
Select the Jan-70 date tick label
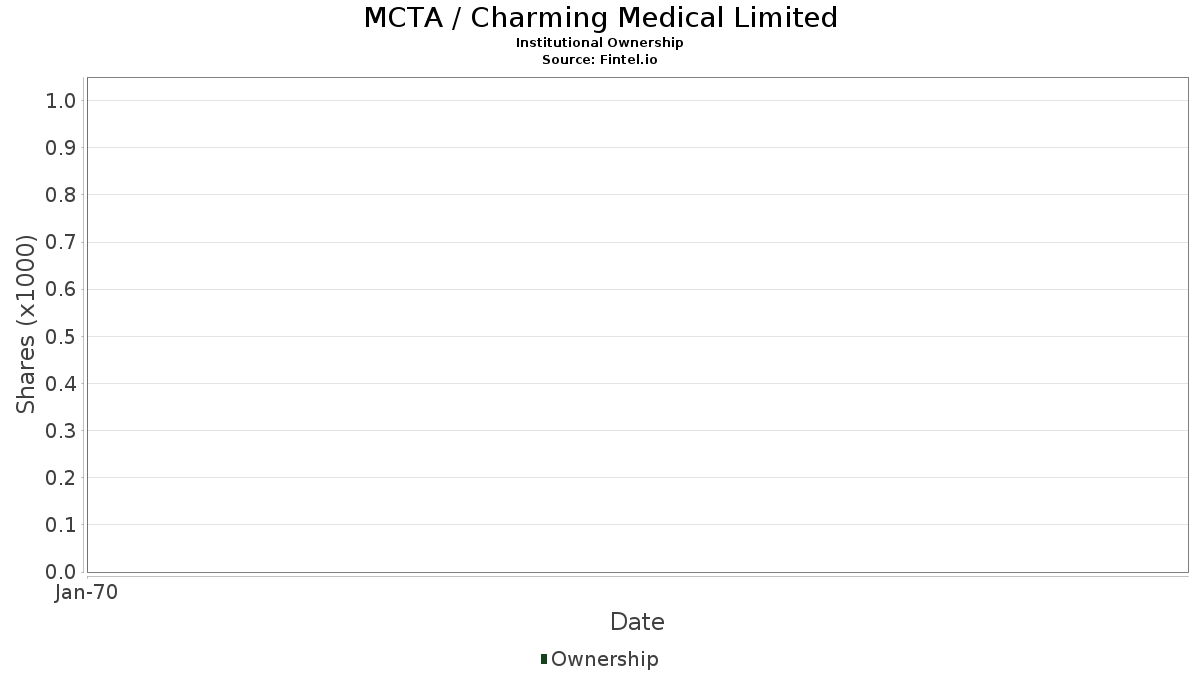pyautogui.click(x=87, y=593)
